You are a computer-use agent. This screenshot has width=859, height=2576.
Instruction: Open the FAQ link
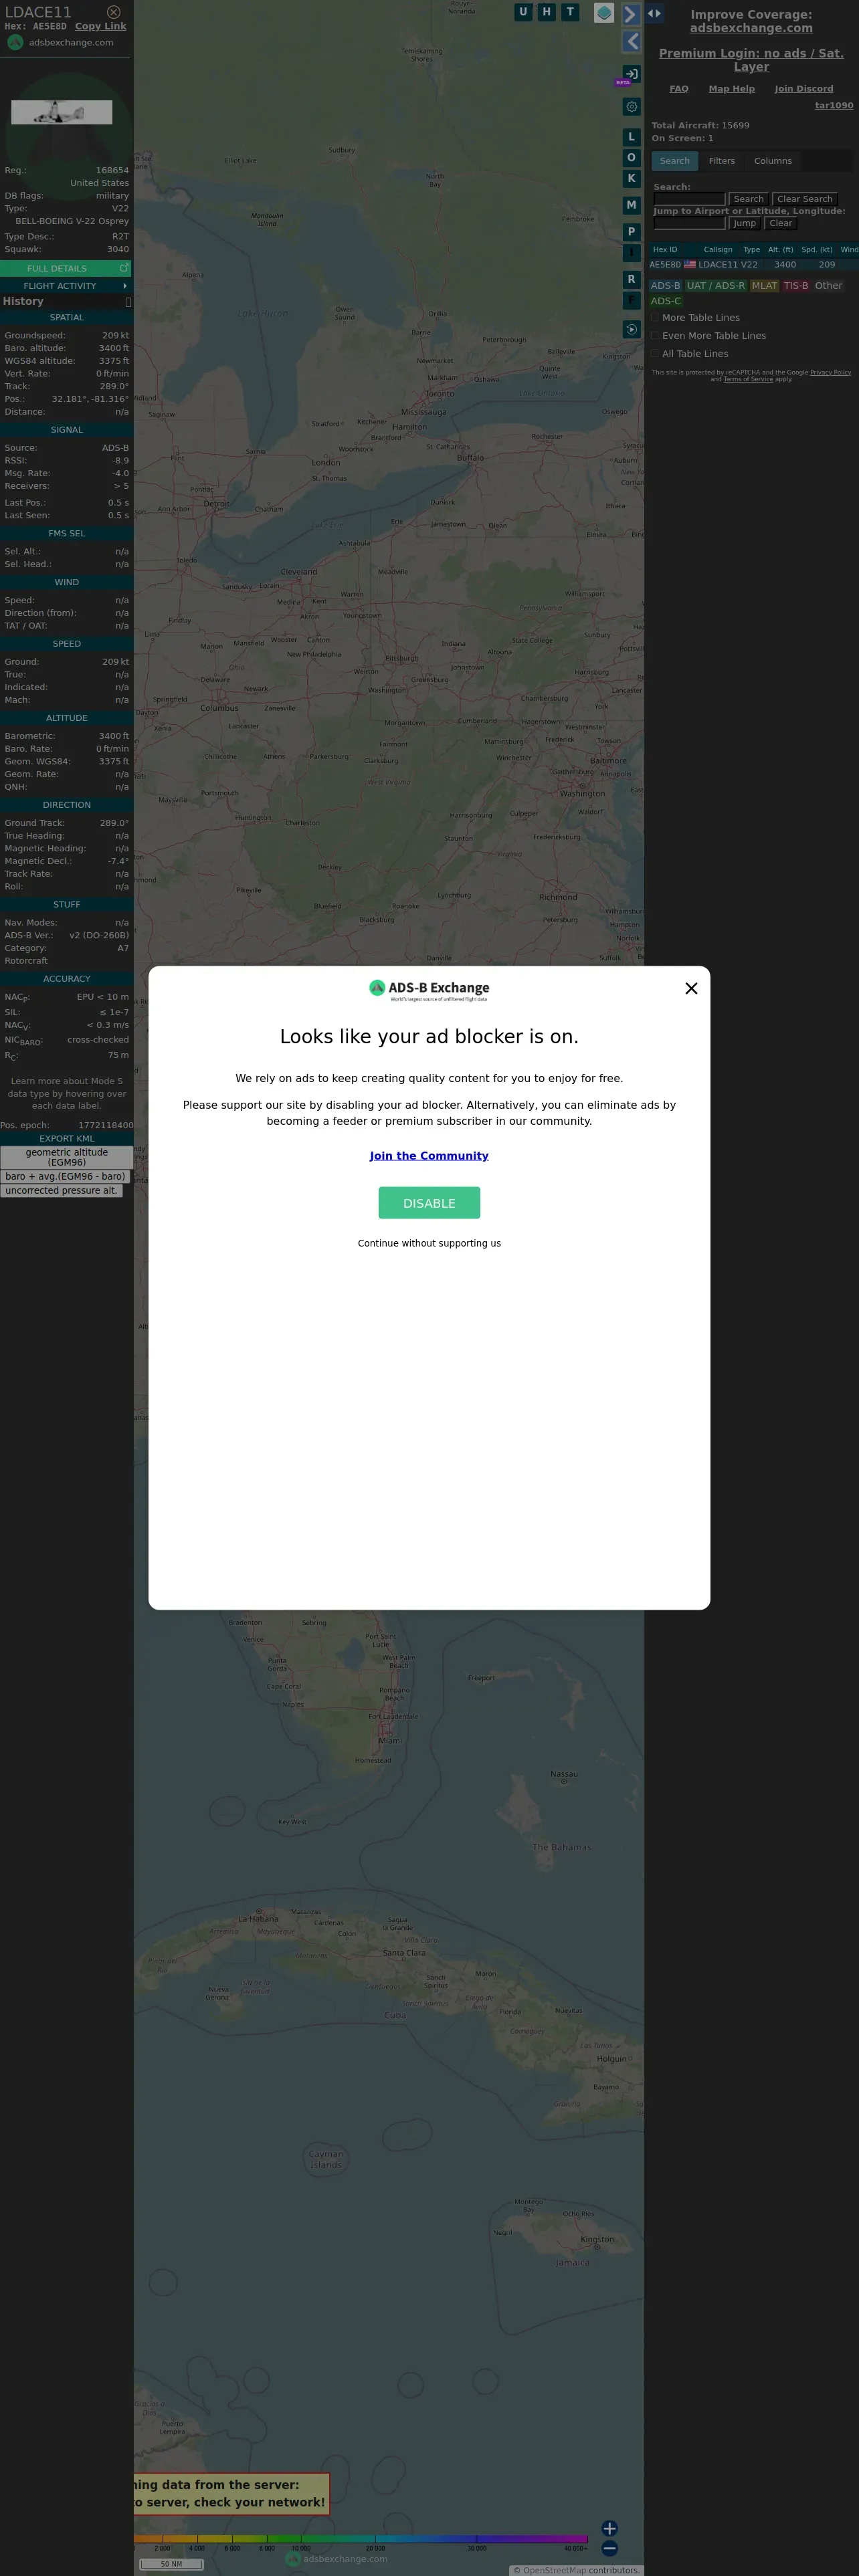[679, 89]
